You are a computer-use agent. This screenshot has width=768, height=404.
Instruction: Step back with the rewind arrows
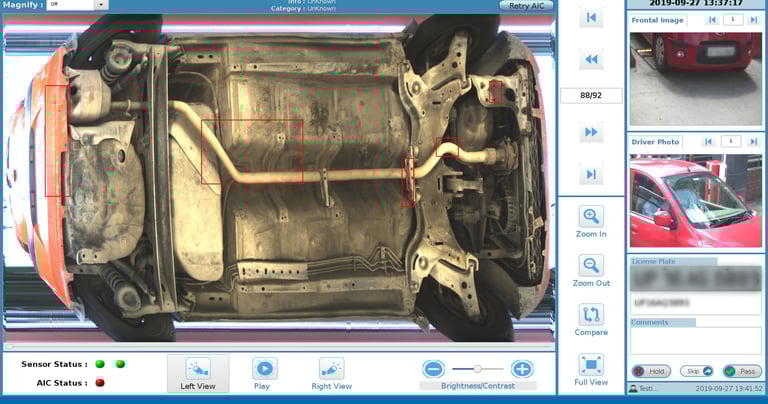pos(591,60)
